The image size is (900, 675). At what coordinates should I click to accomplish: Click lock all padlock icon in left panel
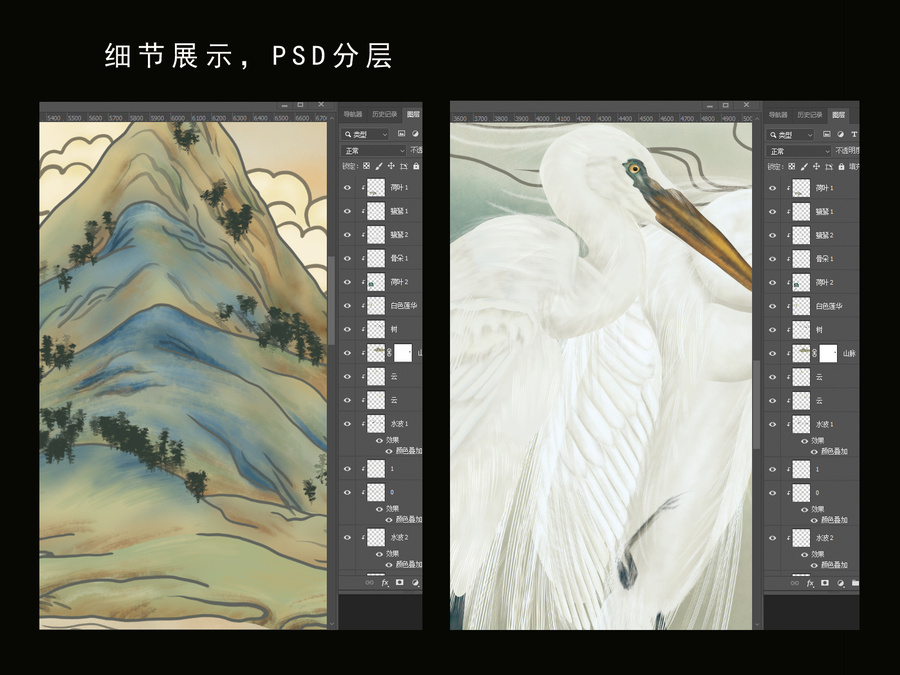point(416,166)
